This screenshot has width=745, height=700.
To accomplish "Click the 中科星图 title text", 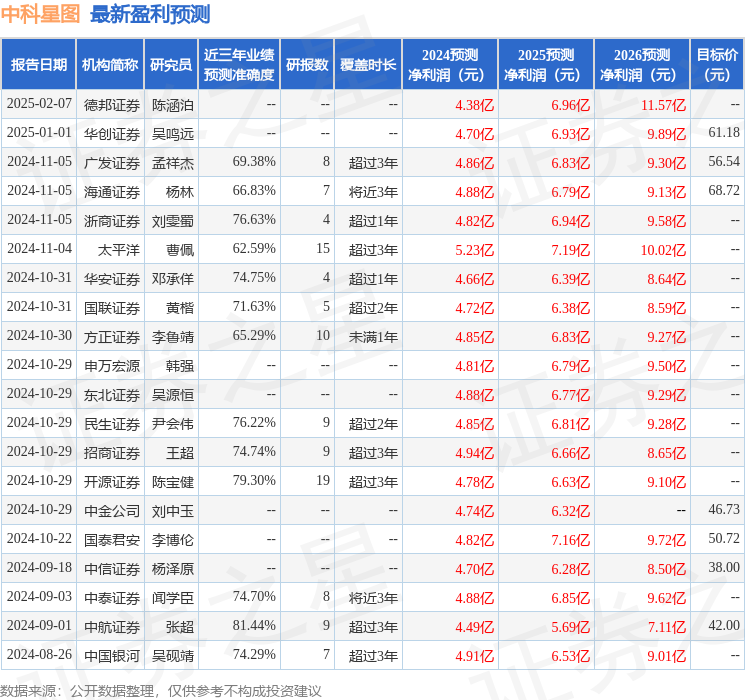I will pyautogui.click(x=40, y=14).
